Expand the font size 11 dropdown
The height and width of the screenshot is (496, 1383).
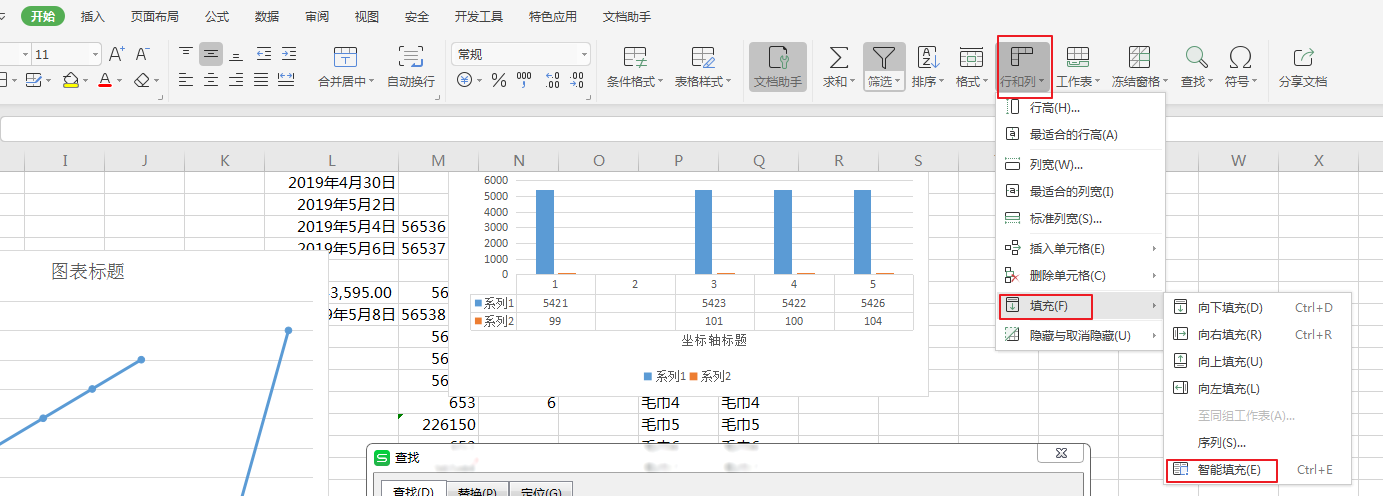96,54
